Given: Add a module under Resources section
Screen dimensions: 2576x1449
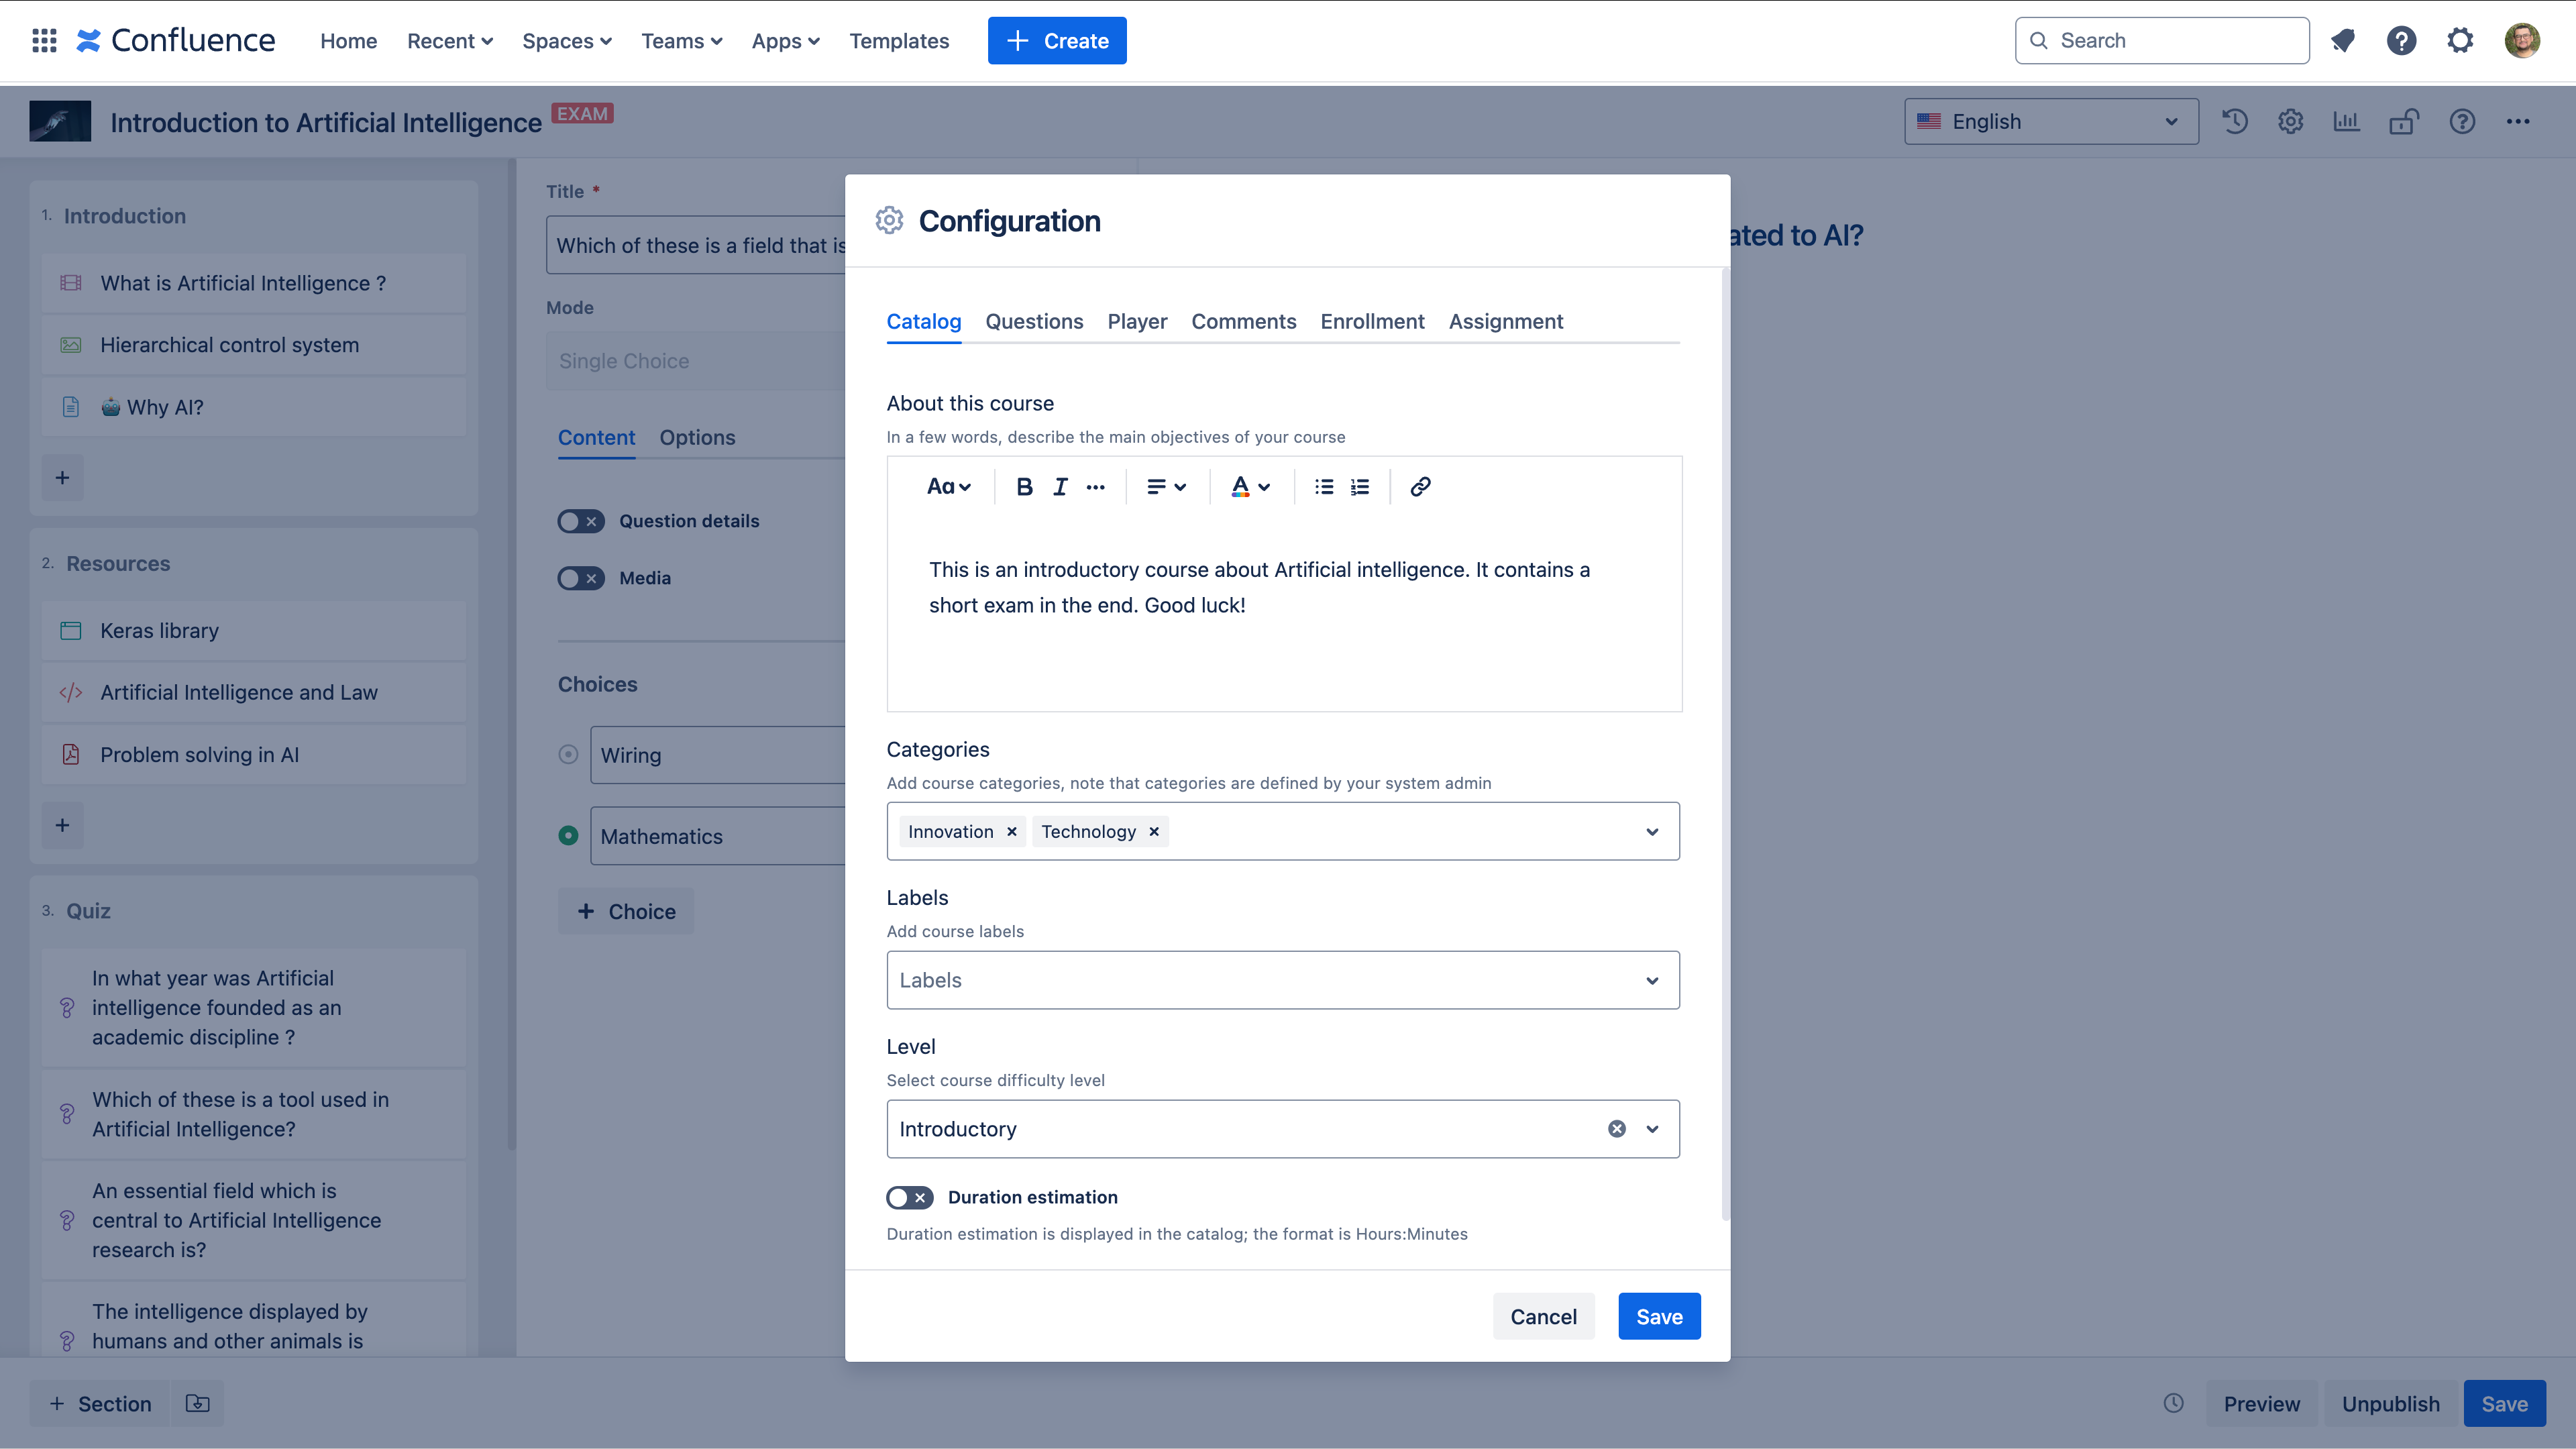Looking at the screenshot, I should coord(62,825).
